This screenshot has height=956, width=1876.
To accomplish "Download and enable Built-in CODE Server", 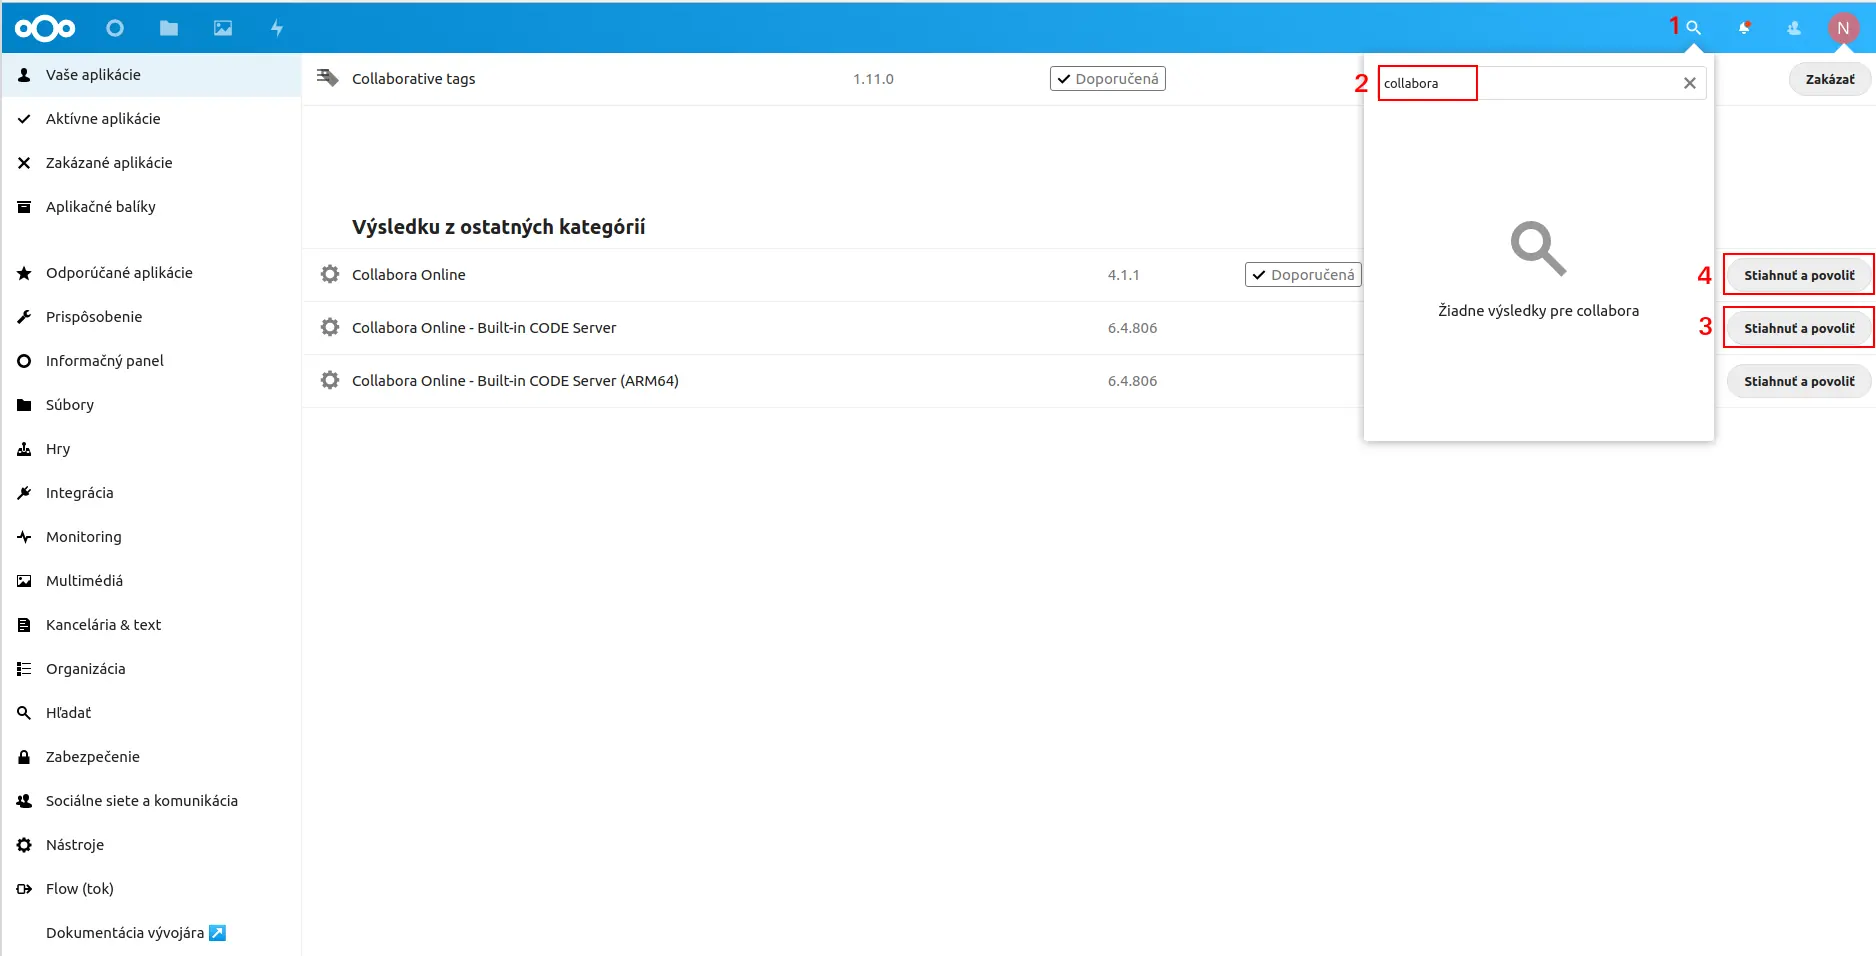I will [1798, 328].
